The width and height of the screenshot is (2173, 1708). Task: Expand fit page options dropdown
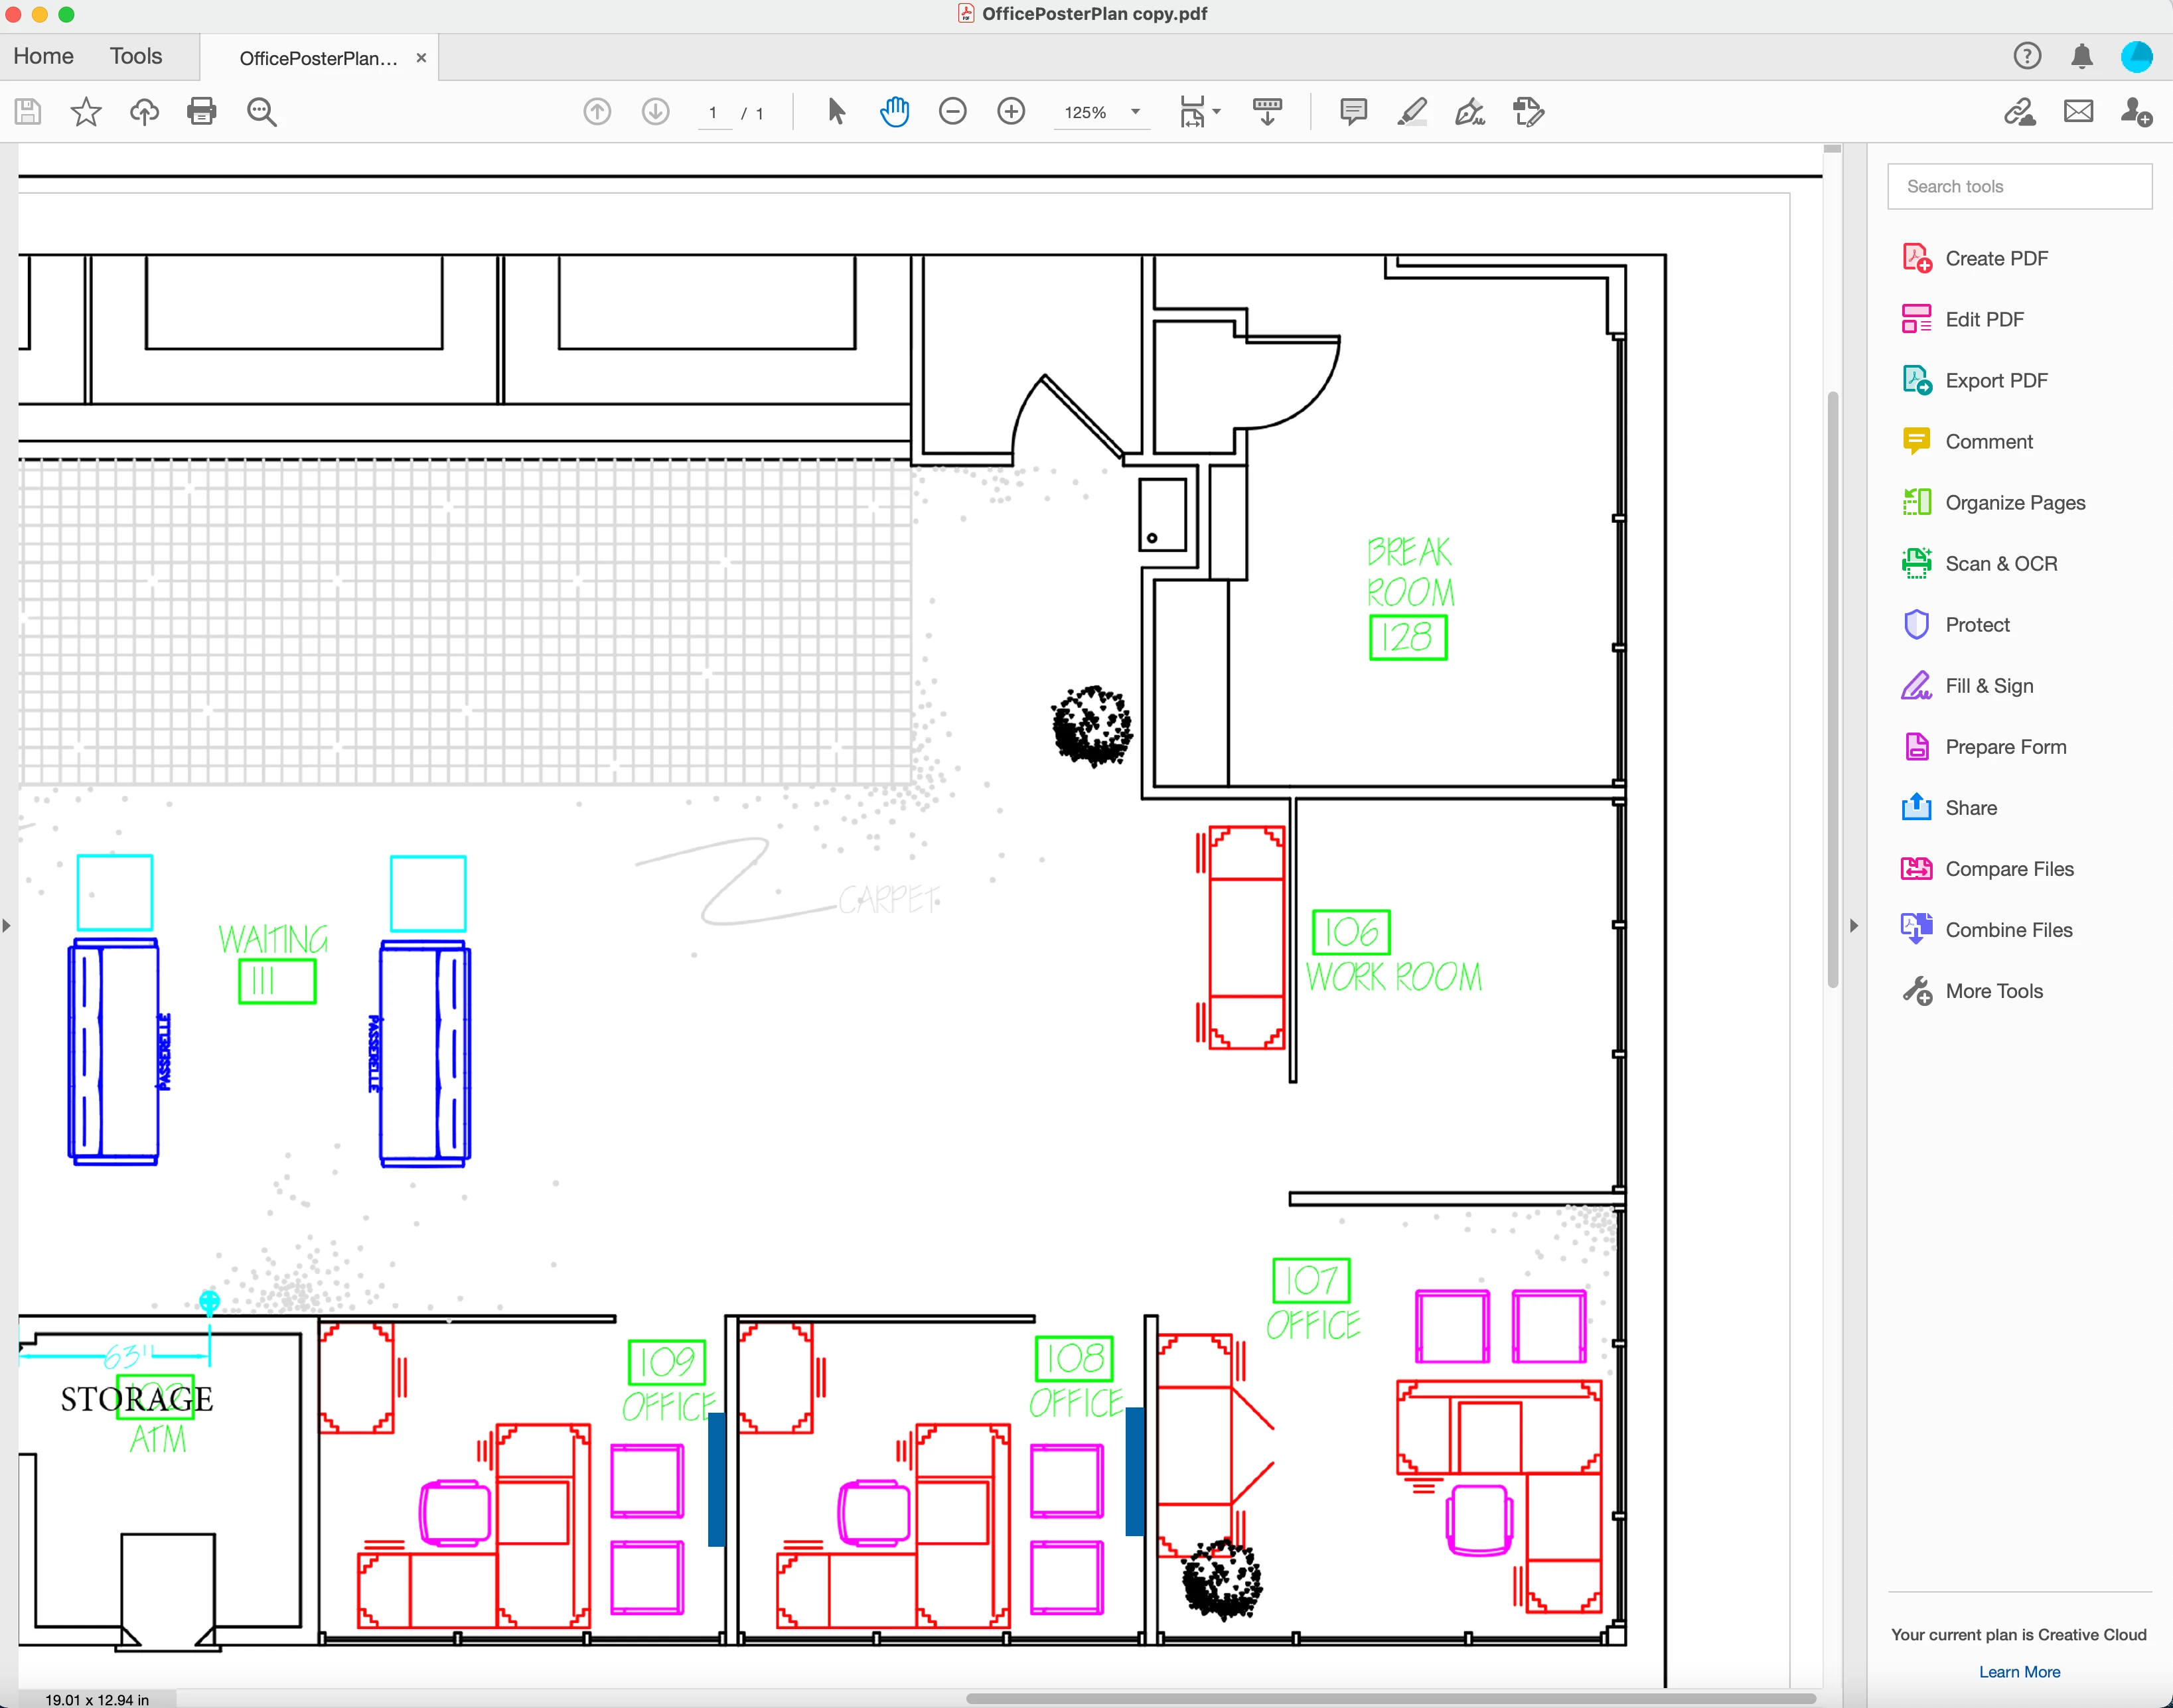[x=1216, y=112]
